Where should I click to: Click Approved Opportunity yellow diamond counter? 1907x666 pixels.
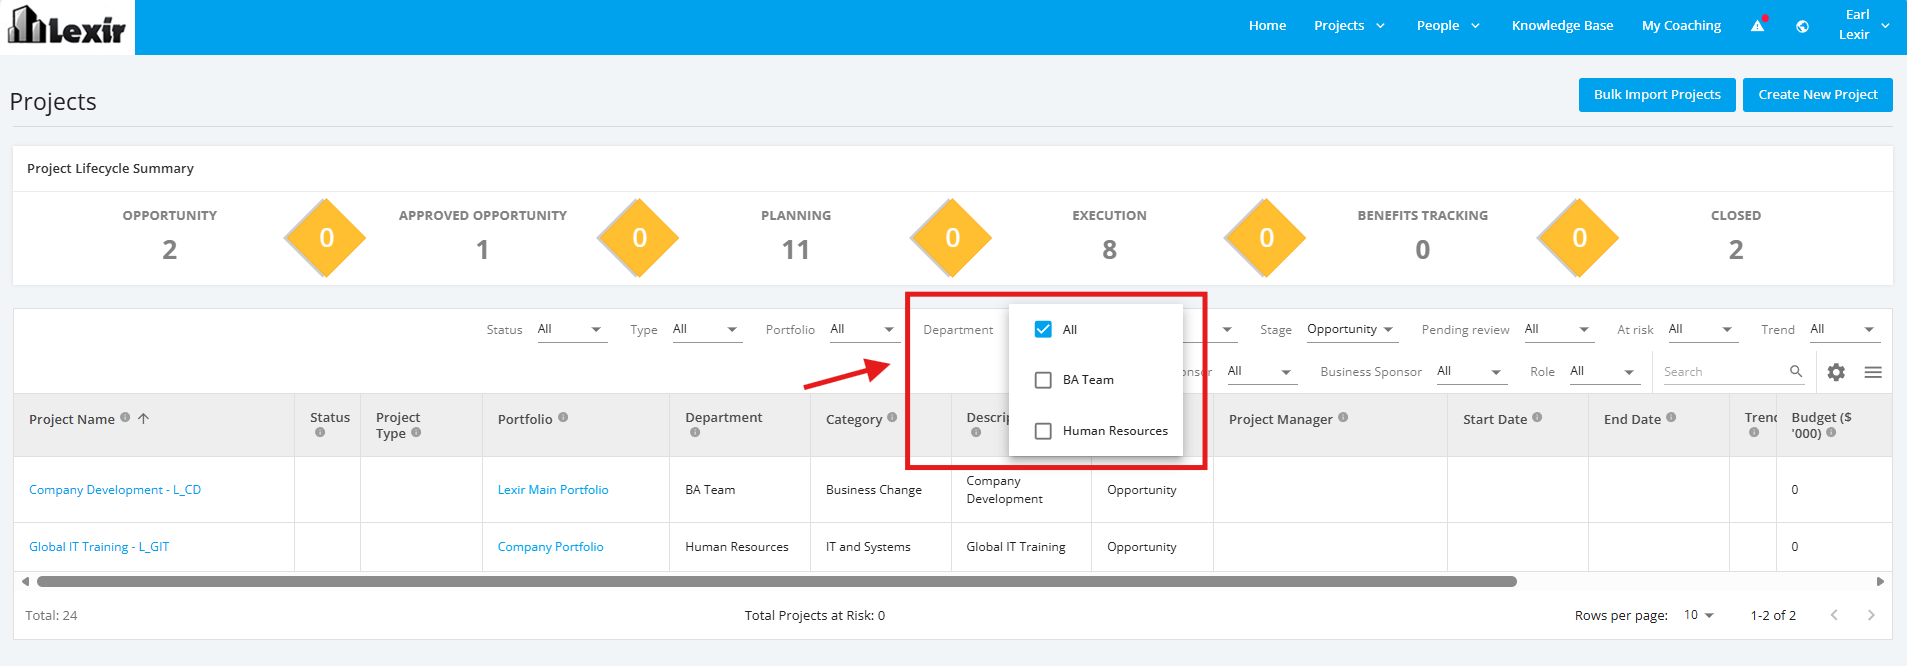tap(639, 238)
